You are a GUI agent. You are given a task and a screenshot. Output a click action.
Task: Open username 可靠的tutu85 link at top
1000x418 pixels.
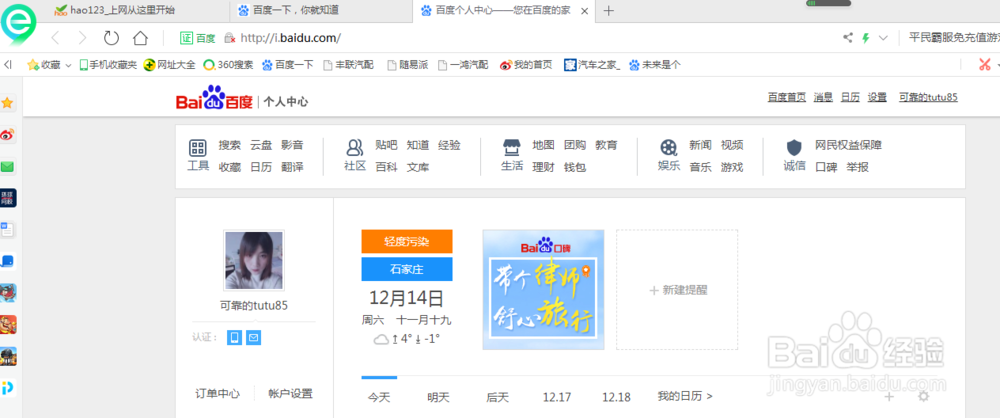tap(928, 97)
